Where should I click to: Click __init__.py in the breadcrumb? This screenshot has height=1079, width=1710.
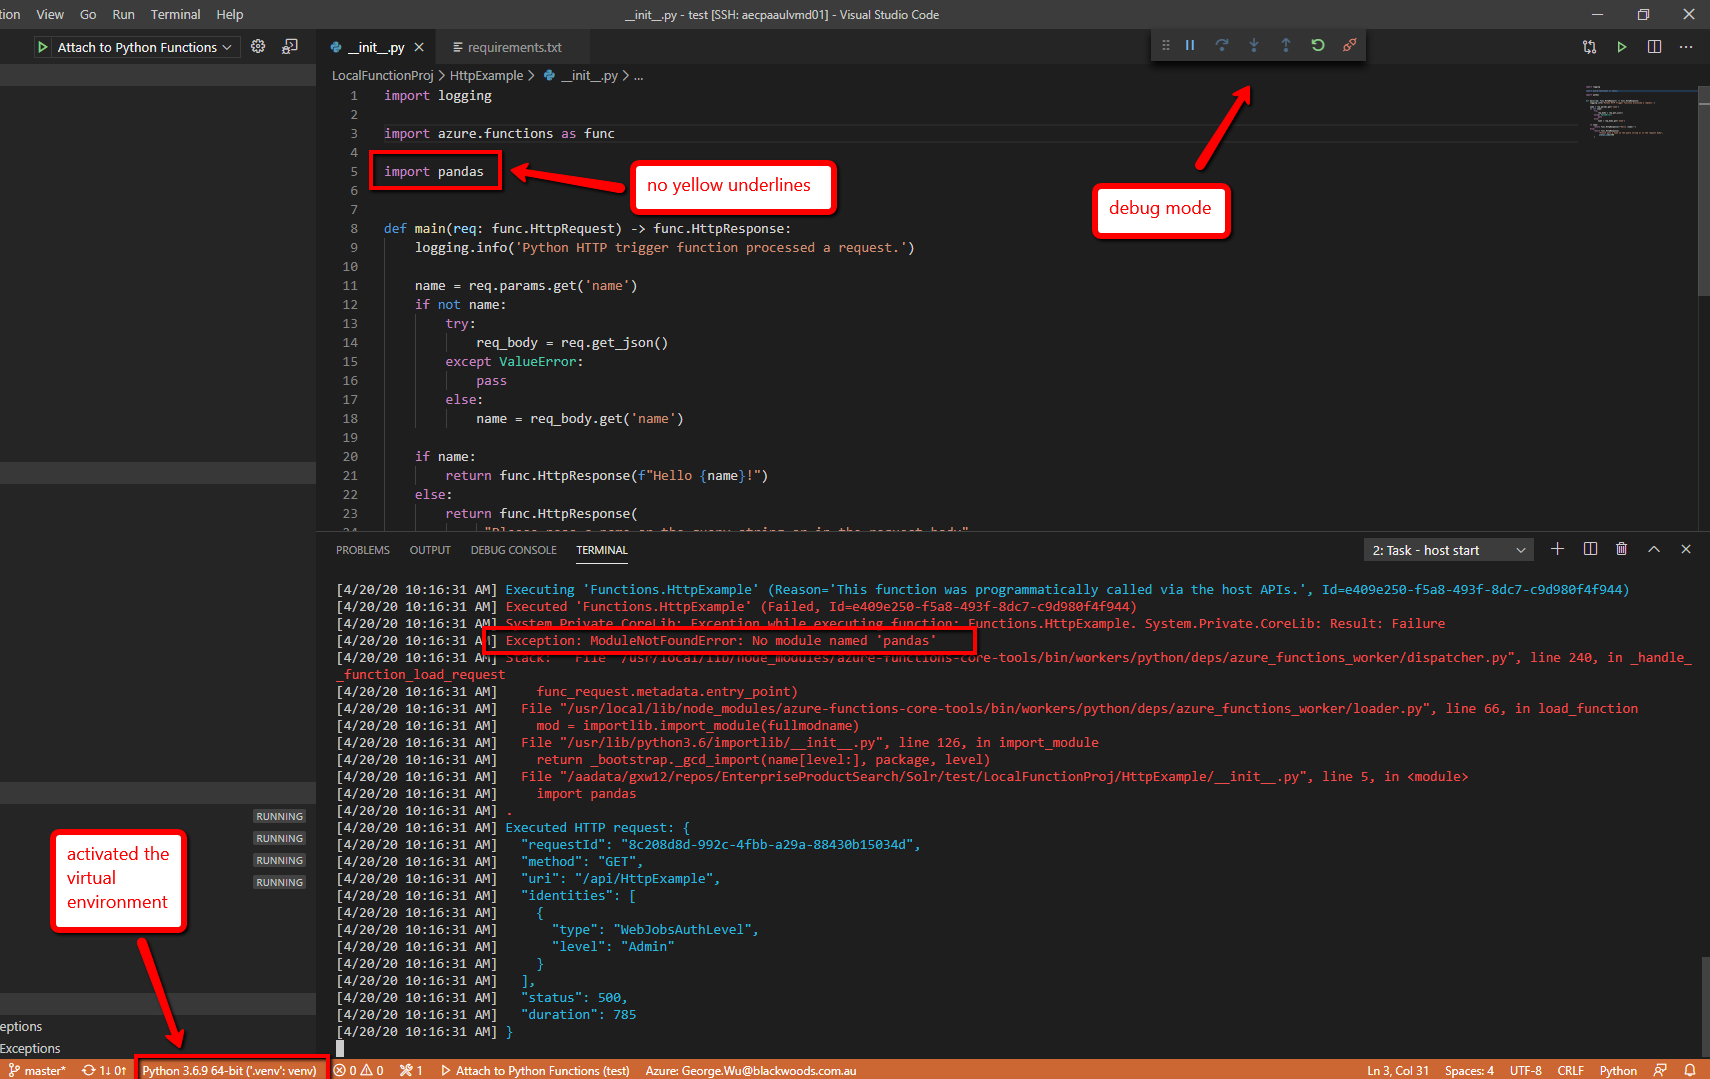(589, 75)
